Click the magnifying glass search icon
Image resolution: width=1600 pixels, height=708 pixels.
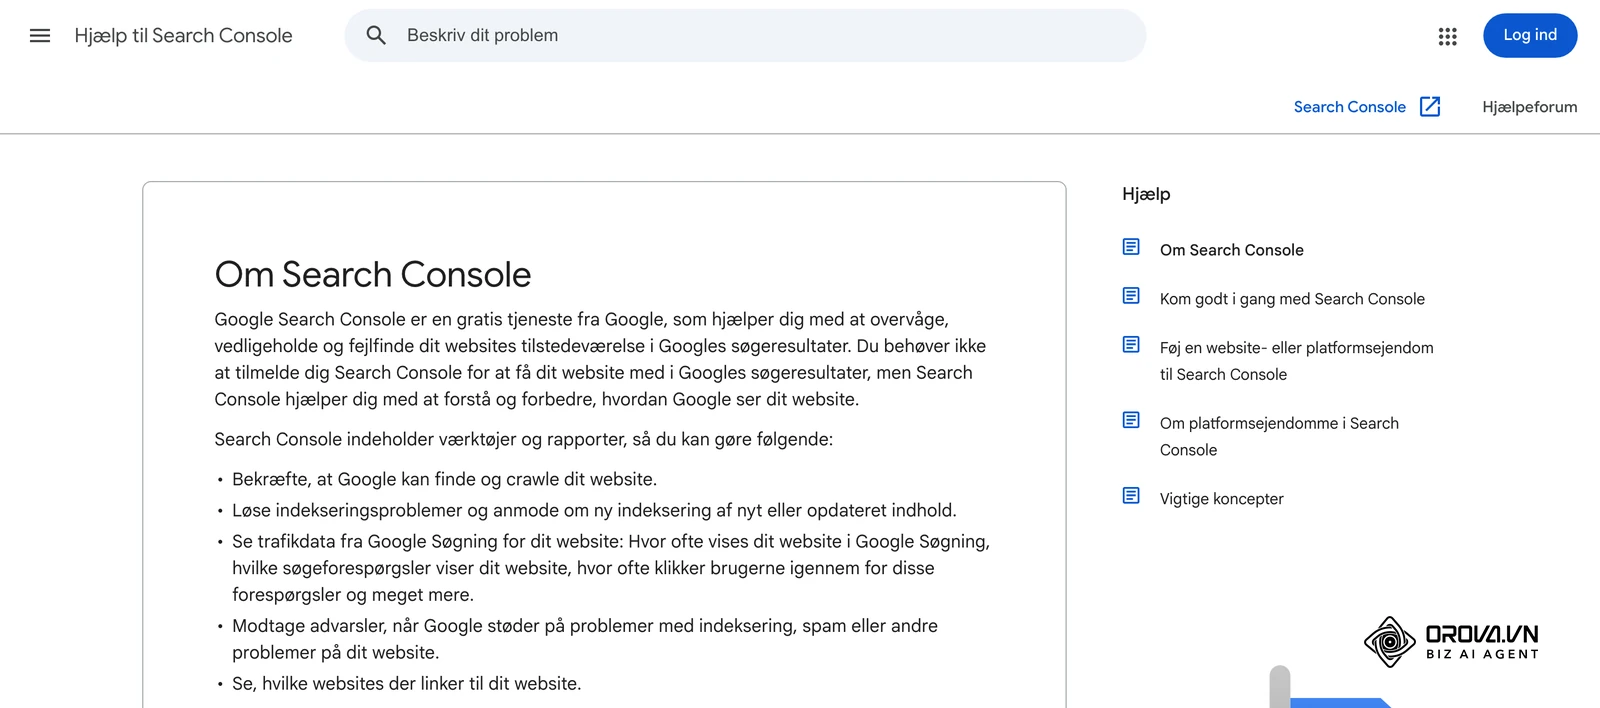click(376, 36)
